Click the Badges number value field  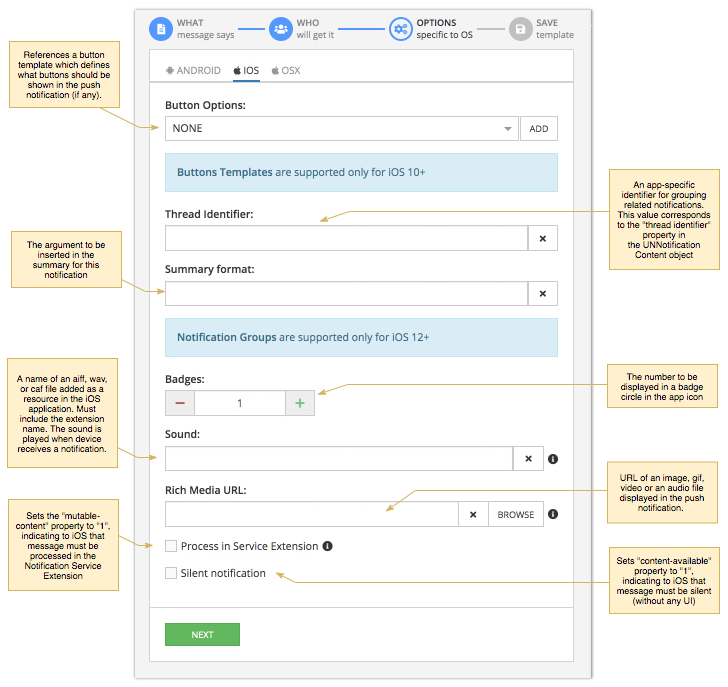tap(240, 403)
